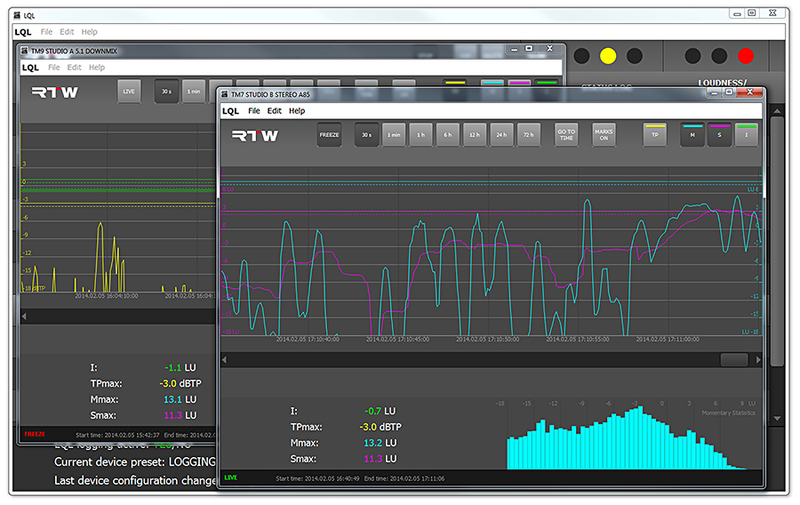Switch TM7 graph to 24 h view

[502, 134]
